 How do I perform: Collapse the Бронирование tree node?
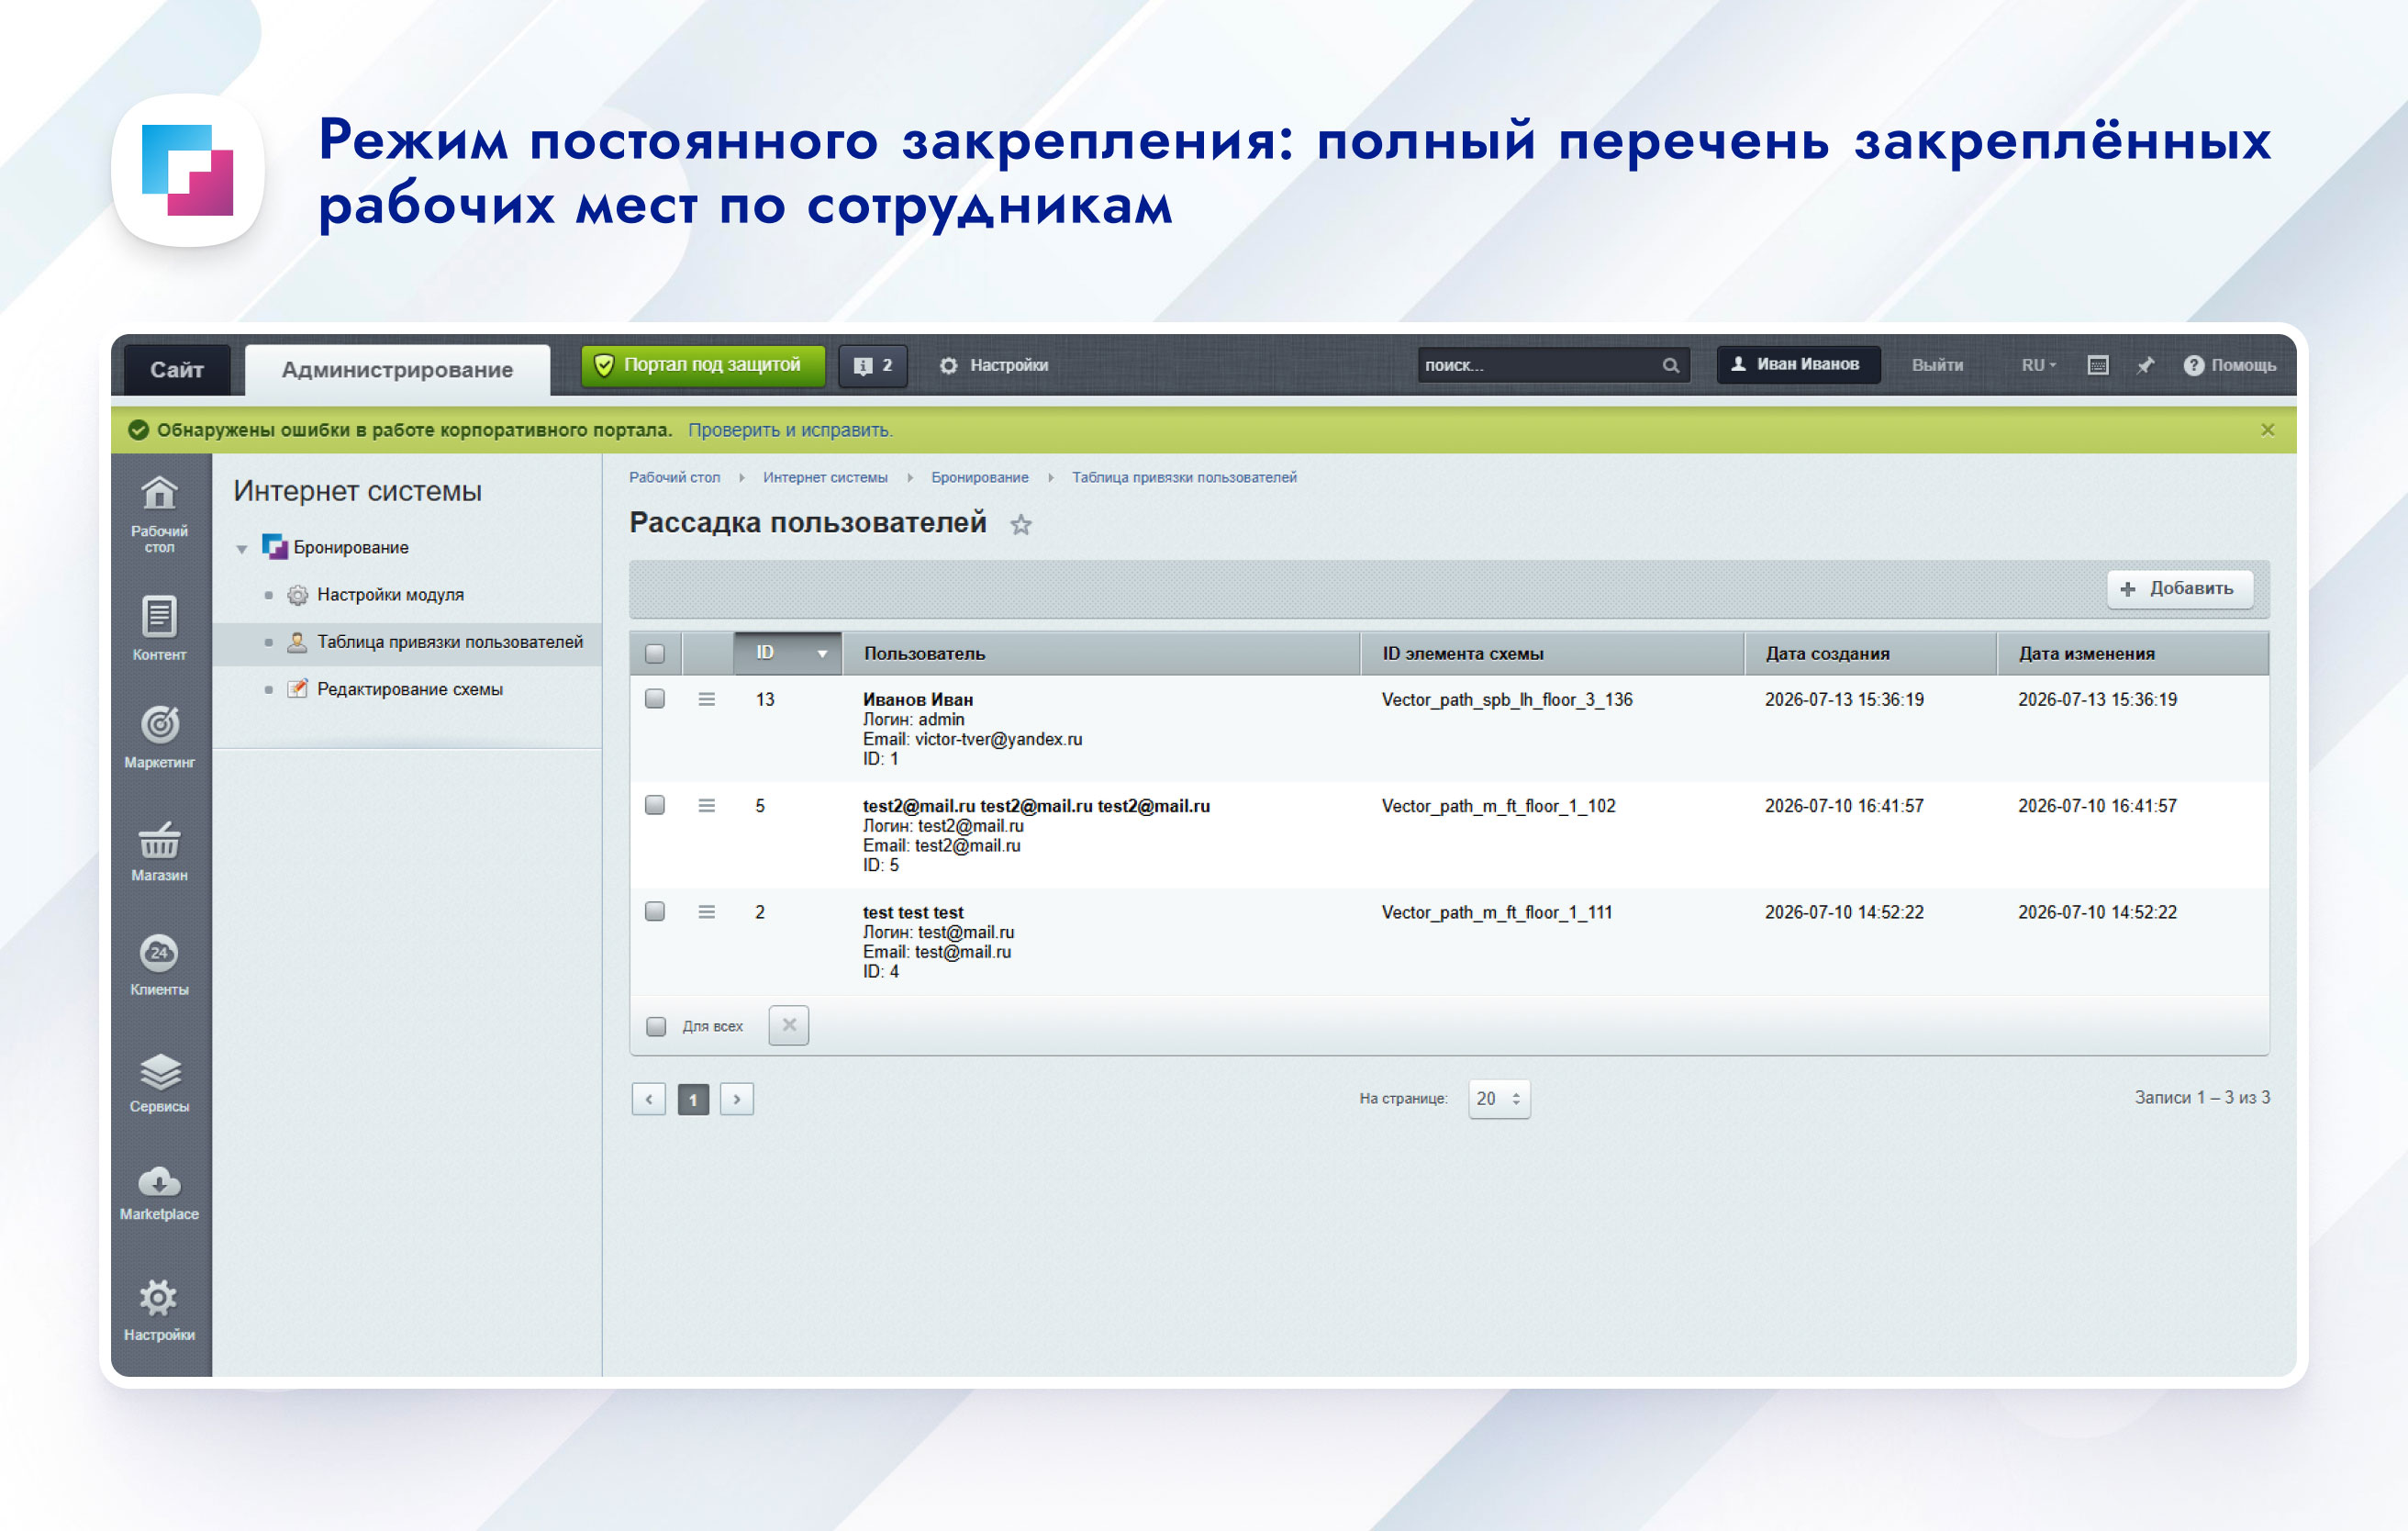[x=241, y=549]
